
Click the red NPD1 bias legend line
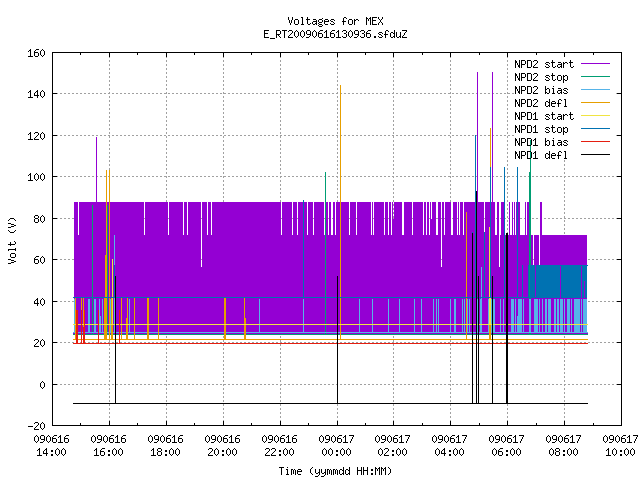[595, 142]
